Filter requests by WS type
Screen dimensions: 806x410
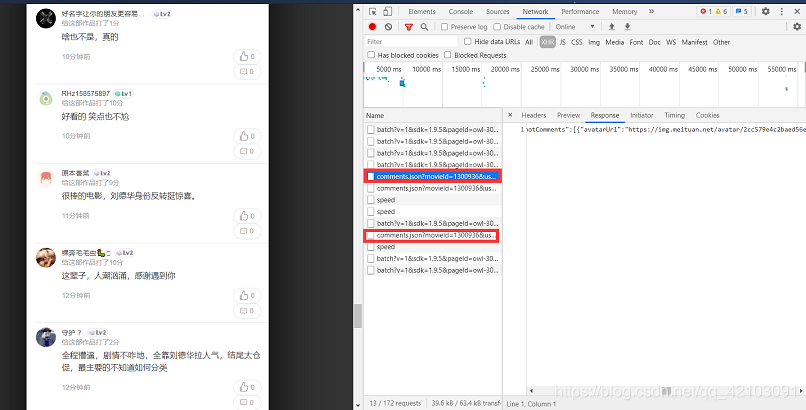671,42
